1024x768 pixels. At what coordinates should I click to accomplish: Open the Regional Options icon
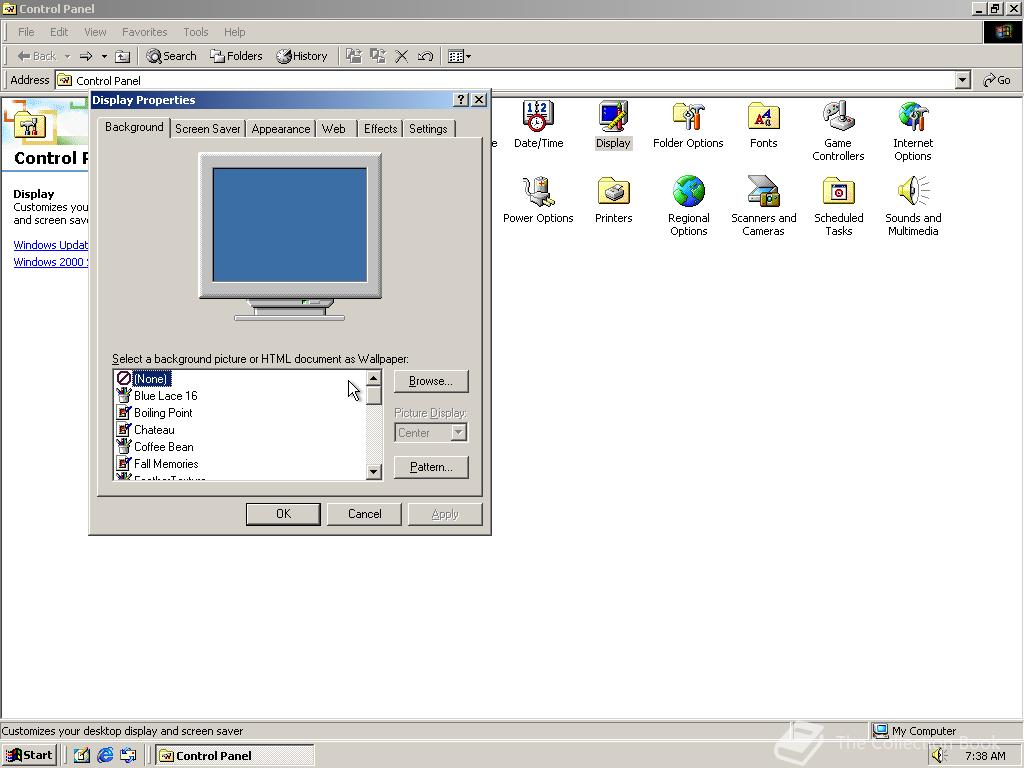click(x=688, y=206)
